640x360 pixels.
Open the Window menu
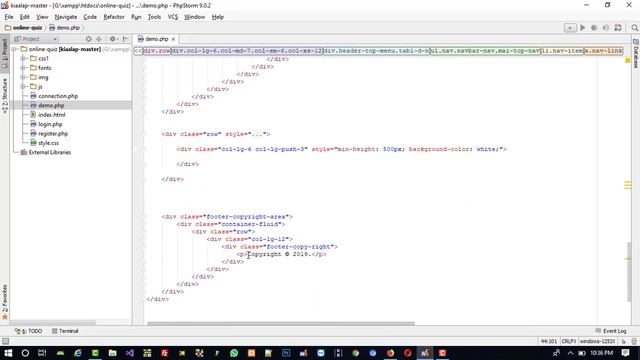tap(194, 17)
